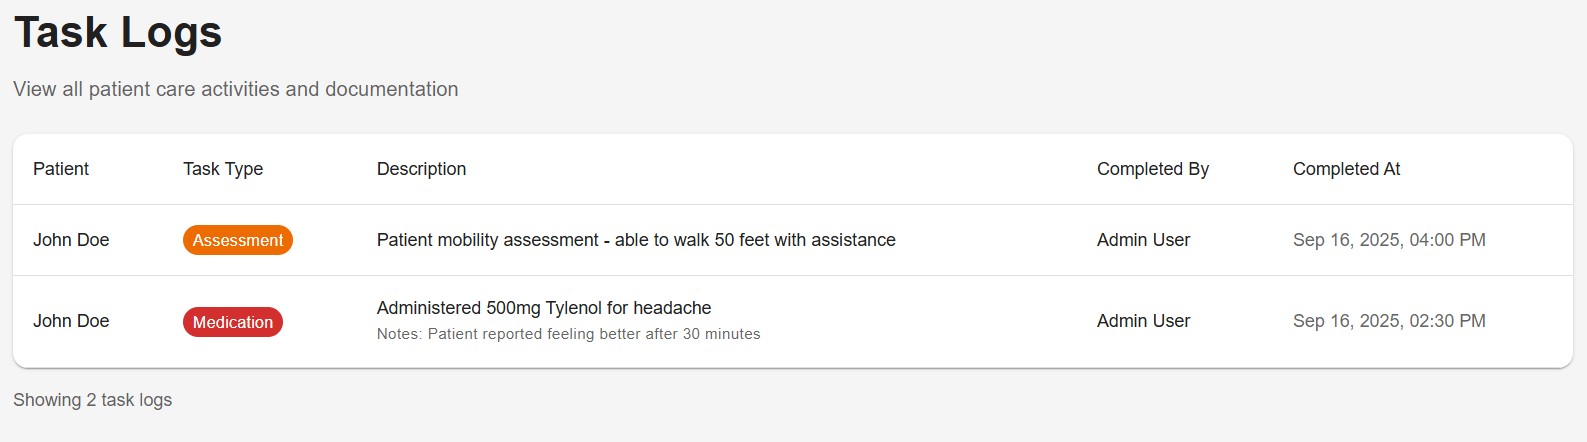Click the orange Assessment badge
The width and height of the screenshot is (1587, 442).
tap(237, 240)
